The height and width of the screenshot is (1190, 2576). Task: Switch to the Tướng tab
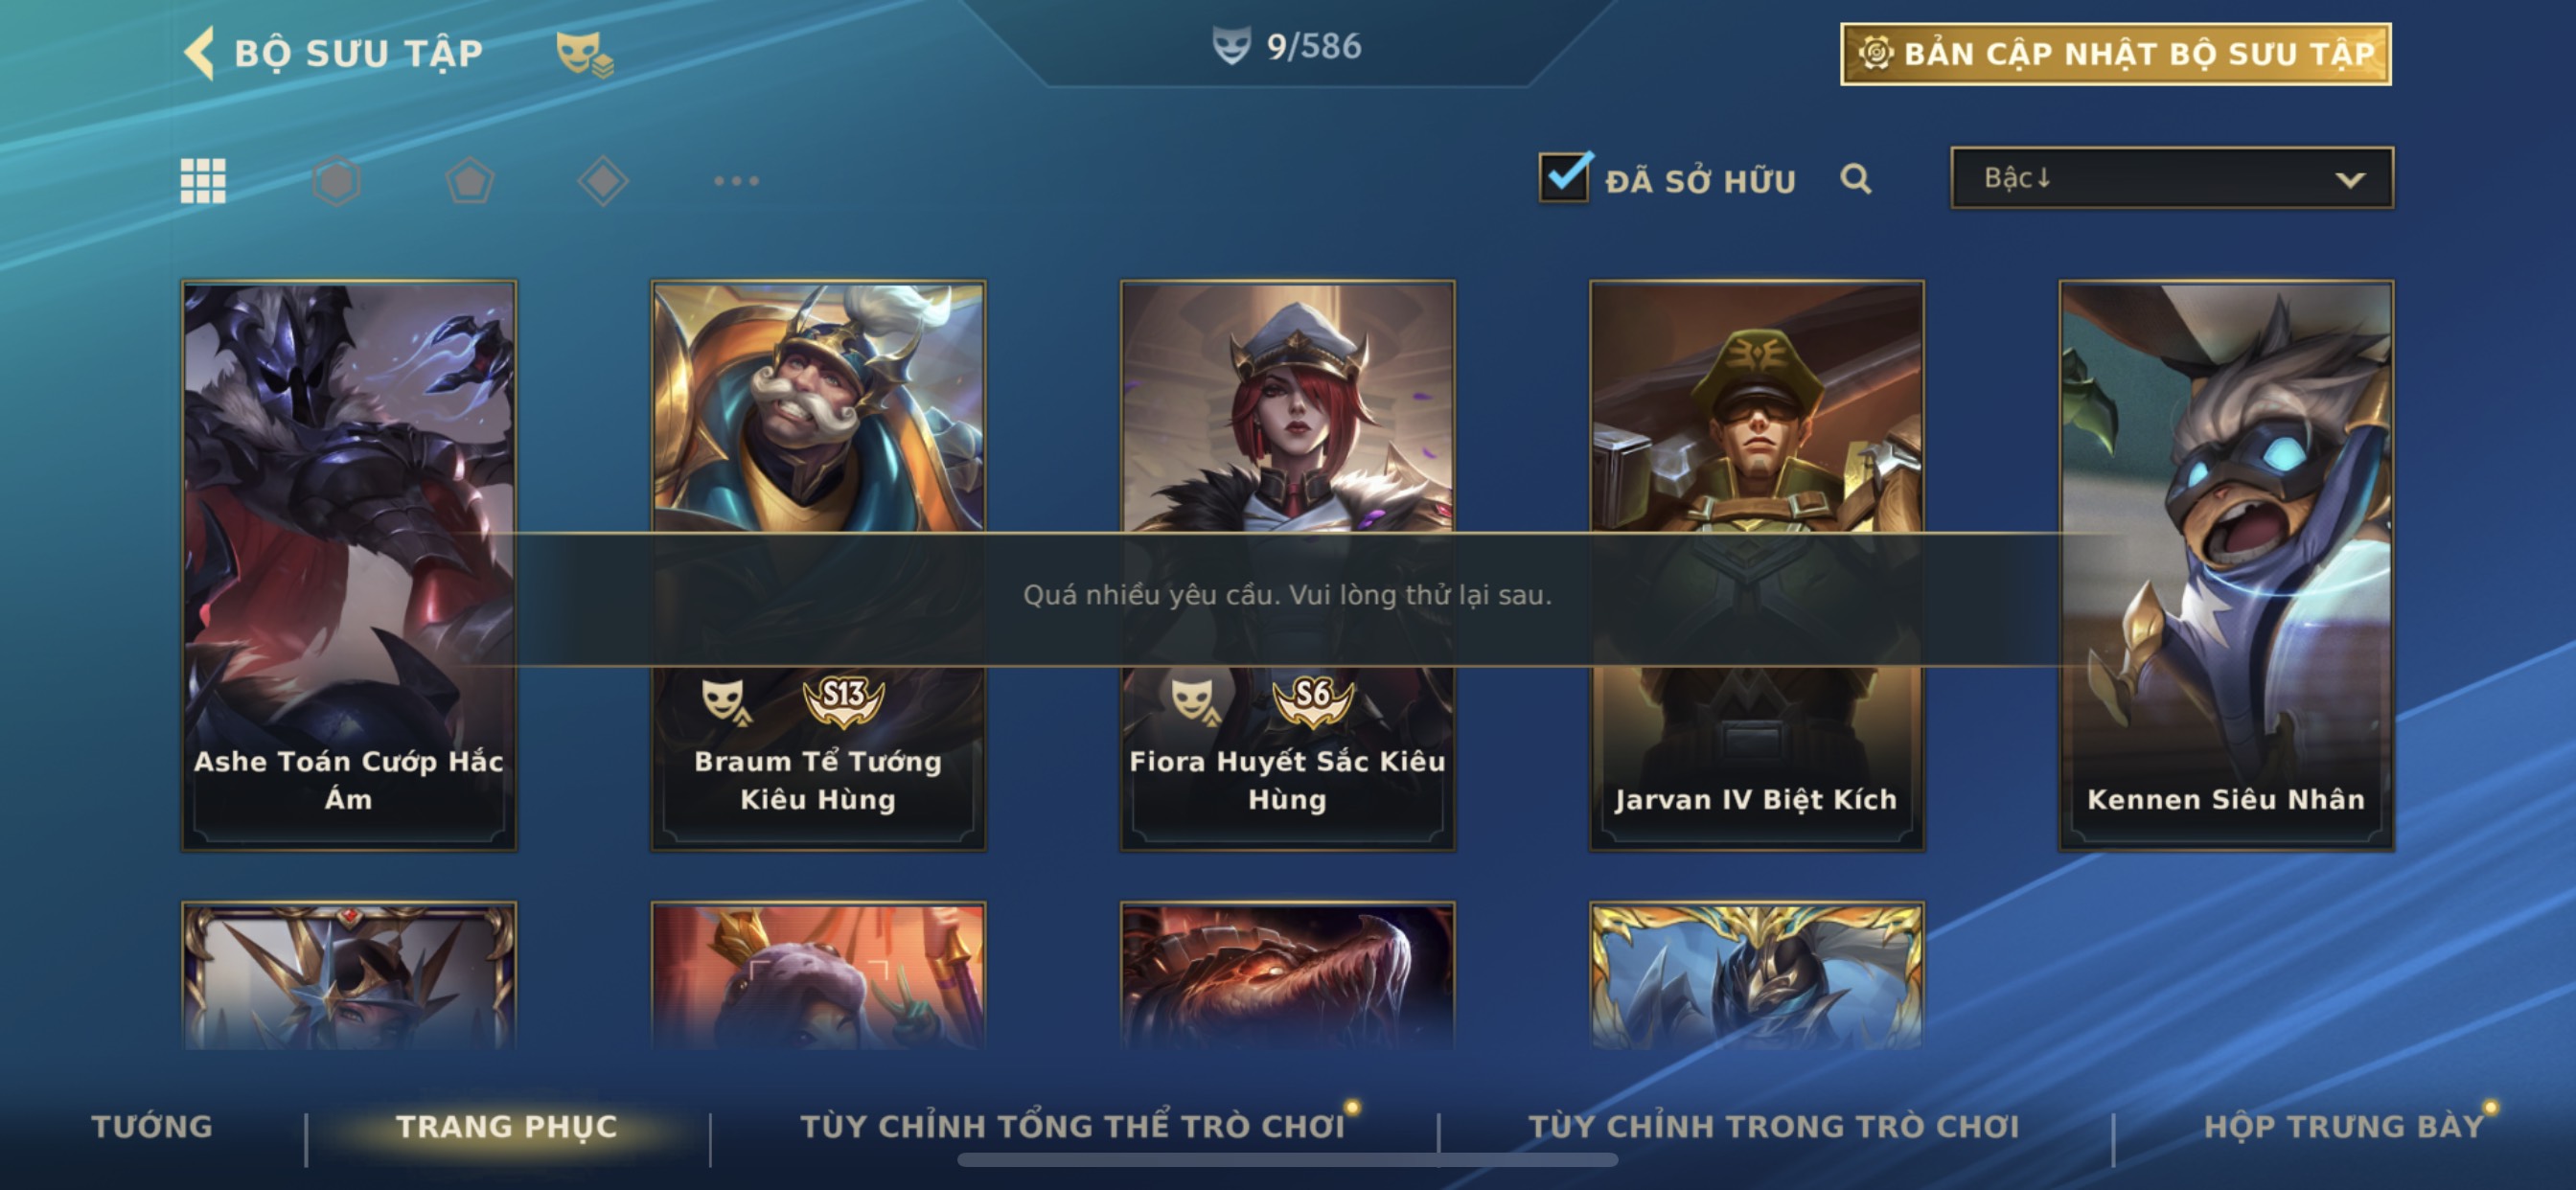coord(152,1126)
